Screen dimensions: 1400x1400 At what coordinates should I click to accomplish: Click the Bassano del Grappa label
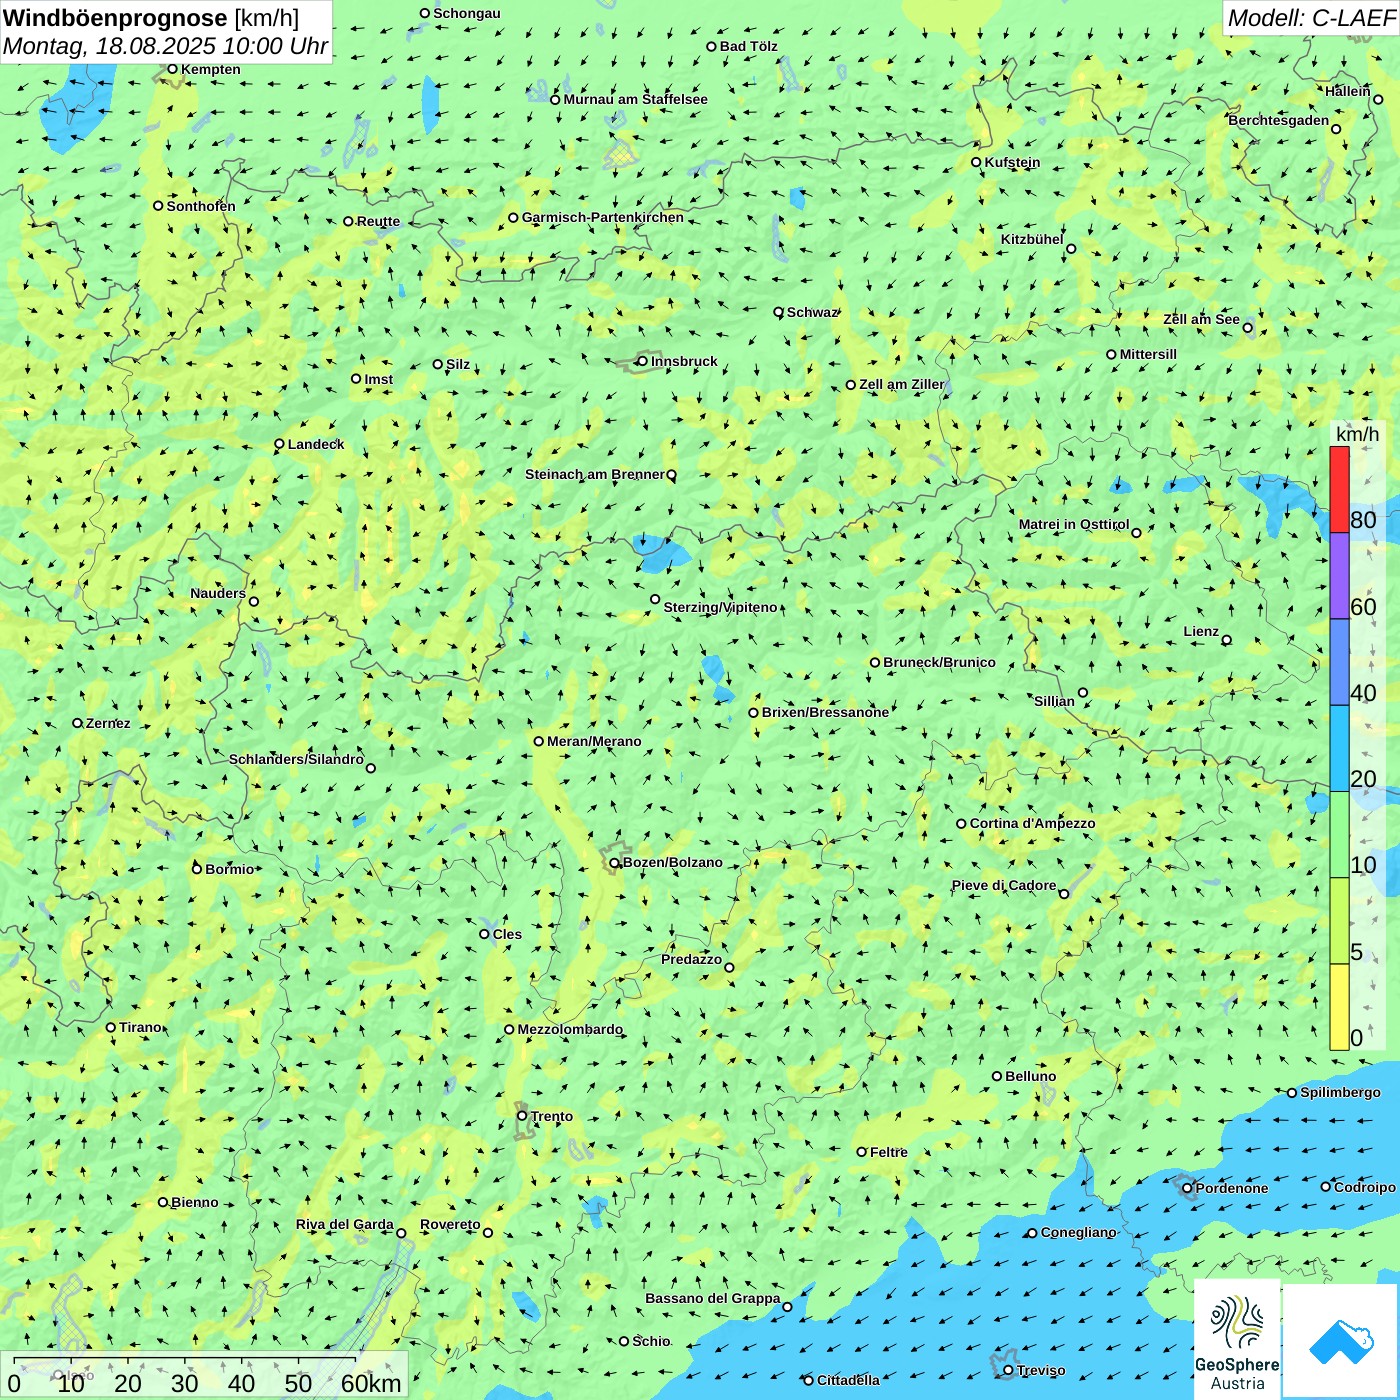pos(713,1298)
